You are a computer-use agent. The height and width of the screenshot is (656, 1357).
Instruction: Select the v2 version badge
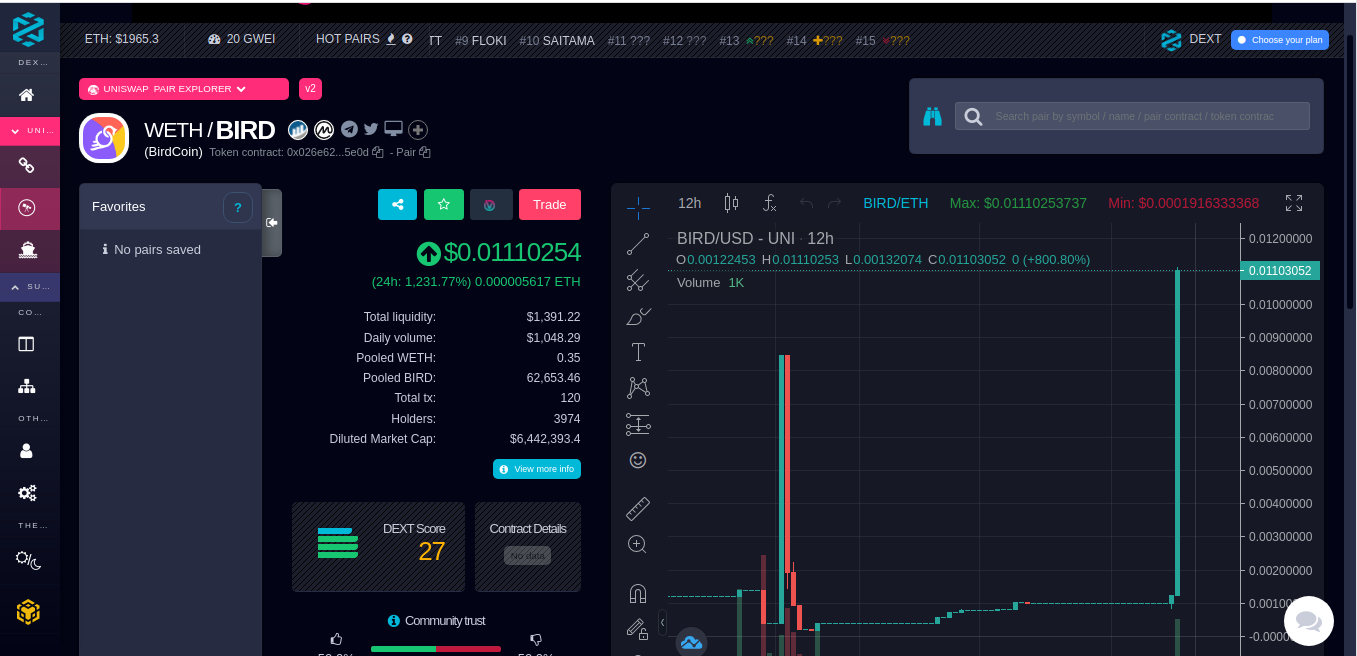pyautogui.click(x=310, y=89)
